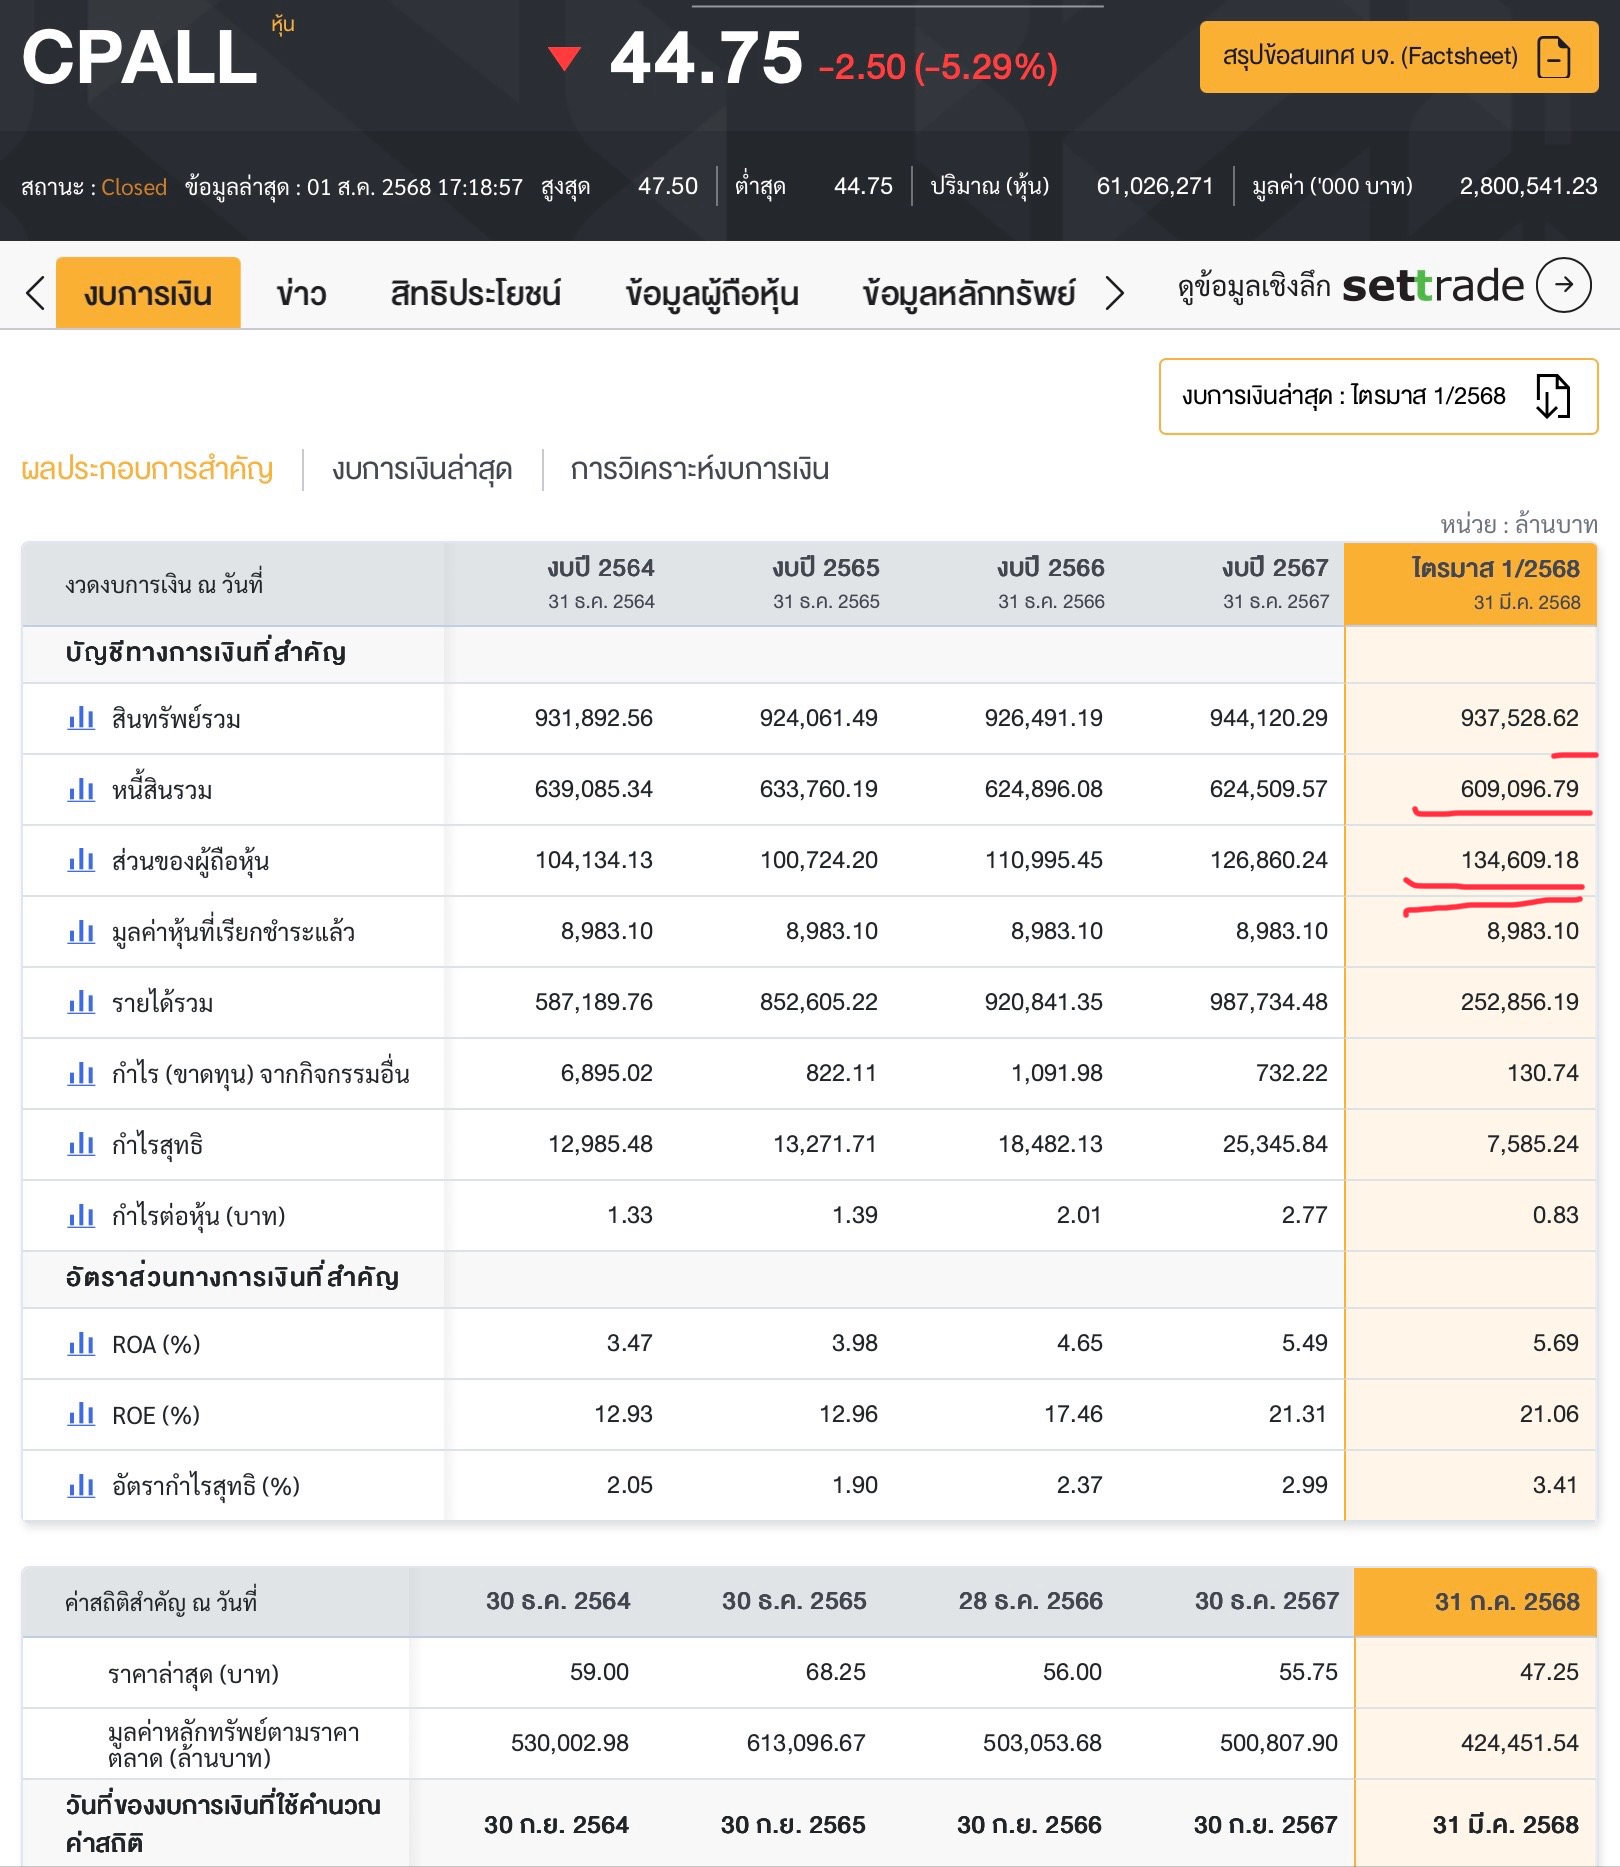Click the หน่วย : ล้านบาท unit note
Viewport: 1620px width, 1867px height.
1518,524
